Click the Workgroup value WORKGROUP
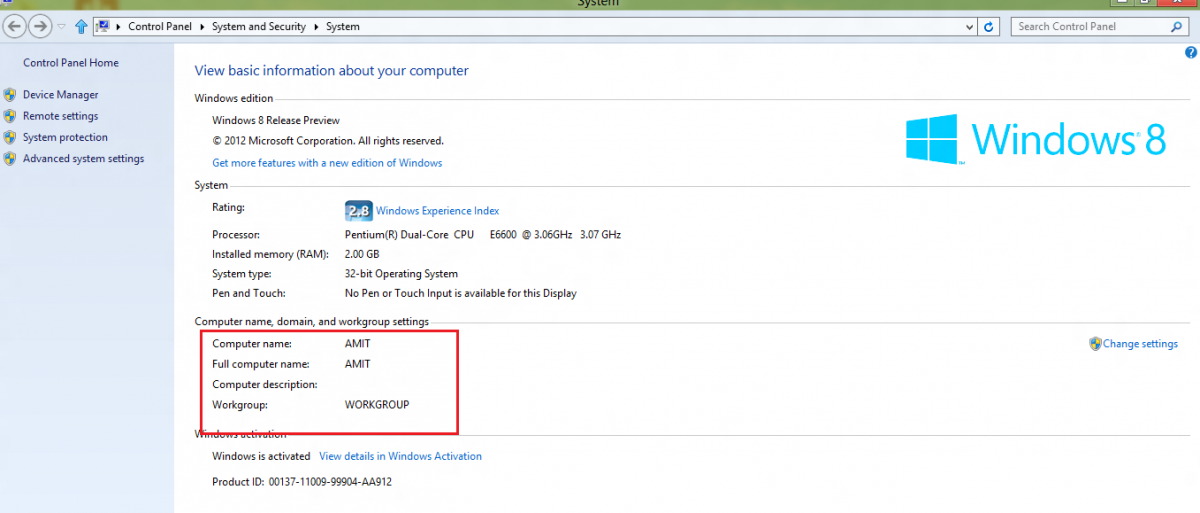The width and height of the screenshot is (1200, 513). pos(377,405)
